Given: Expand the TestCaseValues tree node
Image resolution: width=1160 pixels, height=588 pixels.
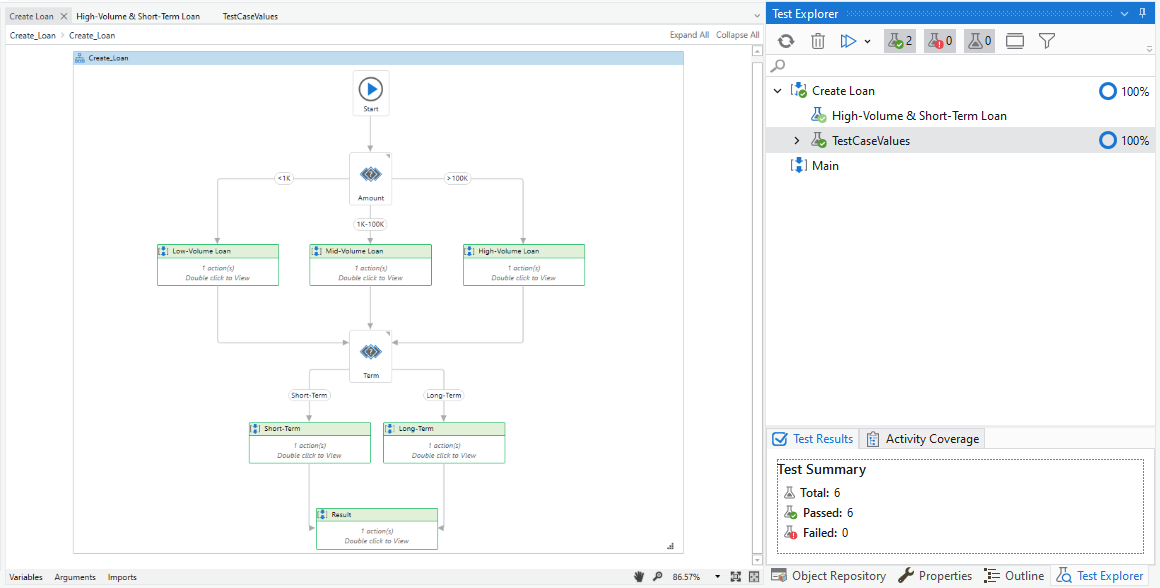Looking at the screenshot, I should coord(797,141).
